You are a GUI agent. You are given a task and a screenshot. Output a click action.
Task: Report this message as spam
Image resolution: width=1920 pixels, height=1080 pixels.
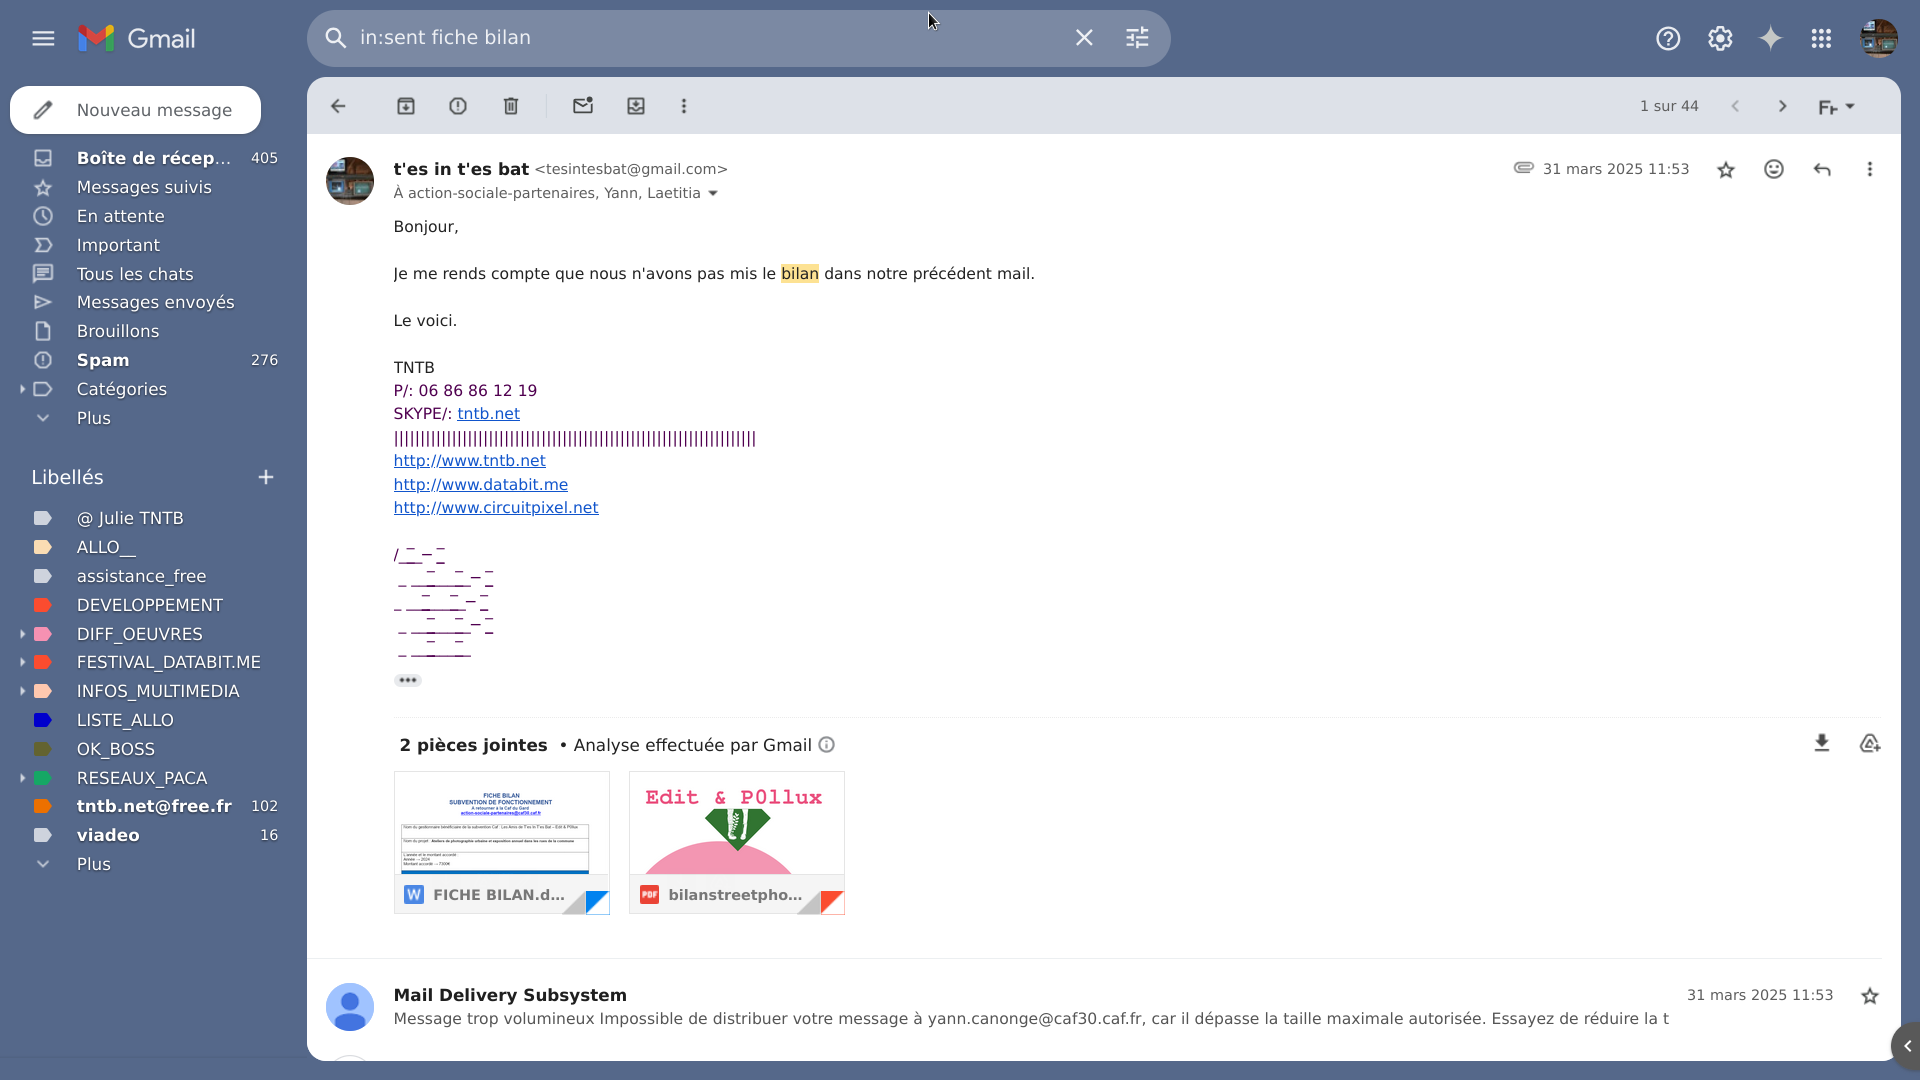tap(458, 106)
